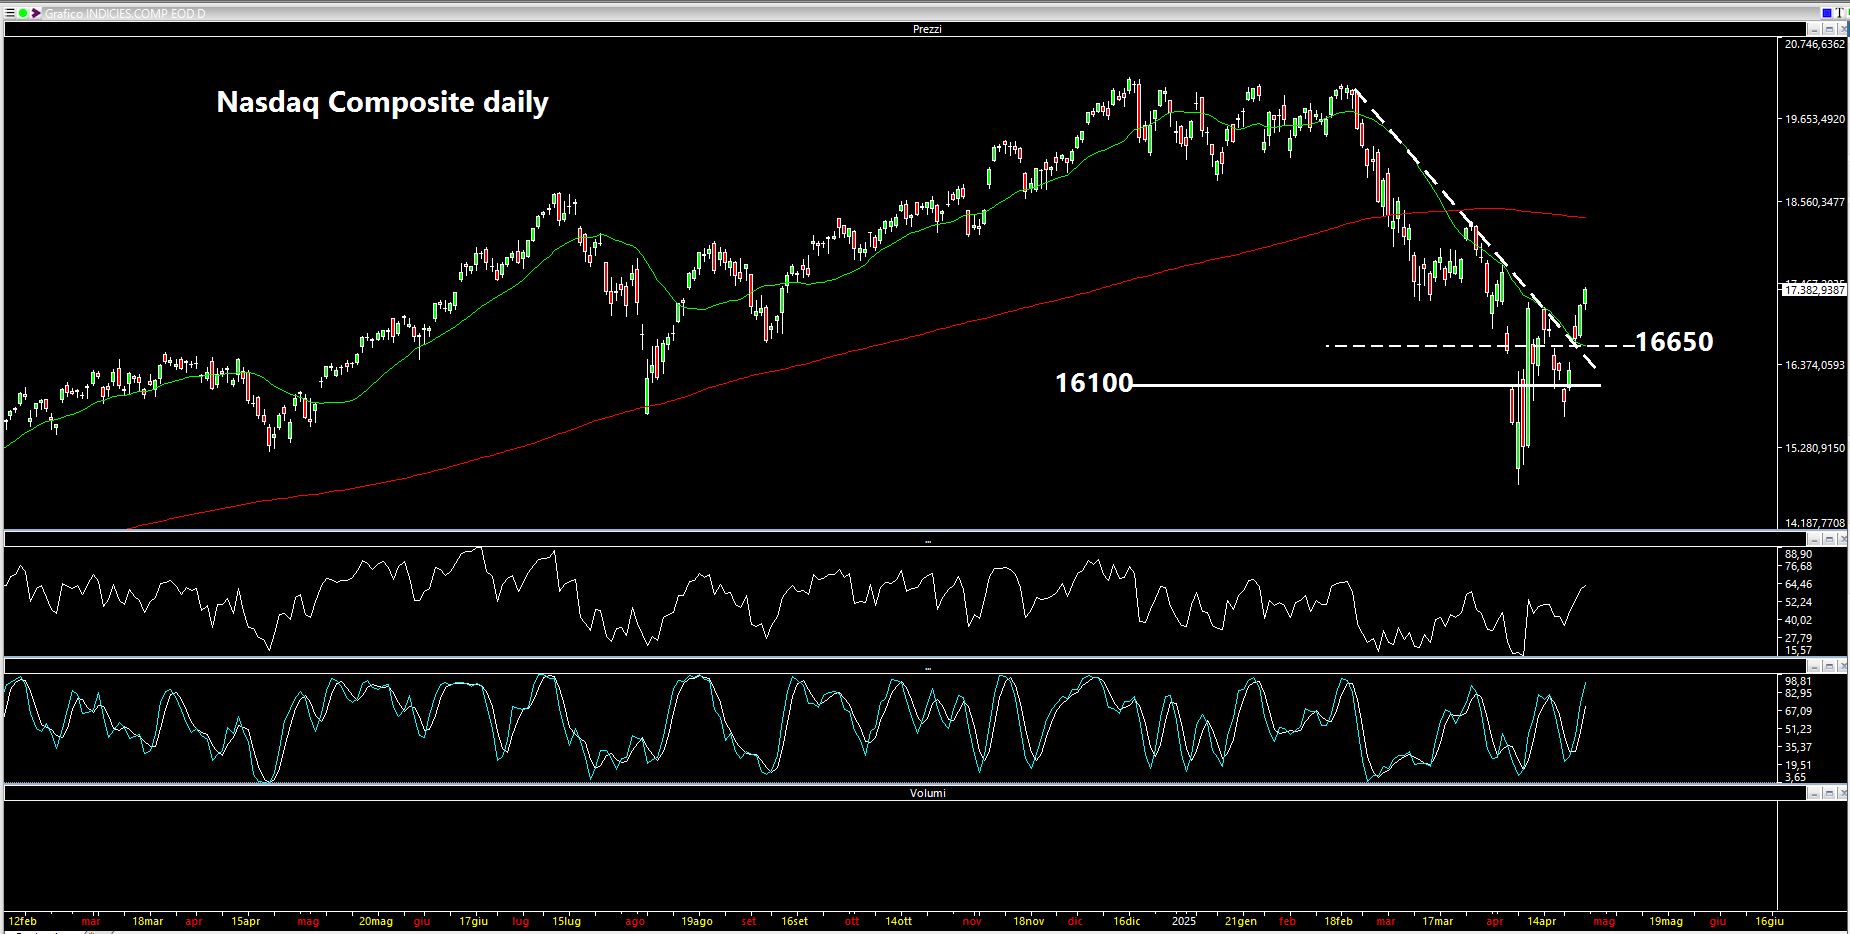Click the 16giu date on the time axis
Screen dimensions: 1850x934
(x=1769, y=921)
